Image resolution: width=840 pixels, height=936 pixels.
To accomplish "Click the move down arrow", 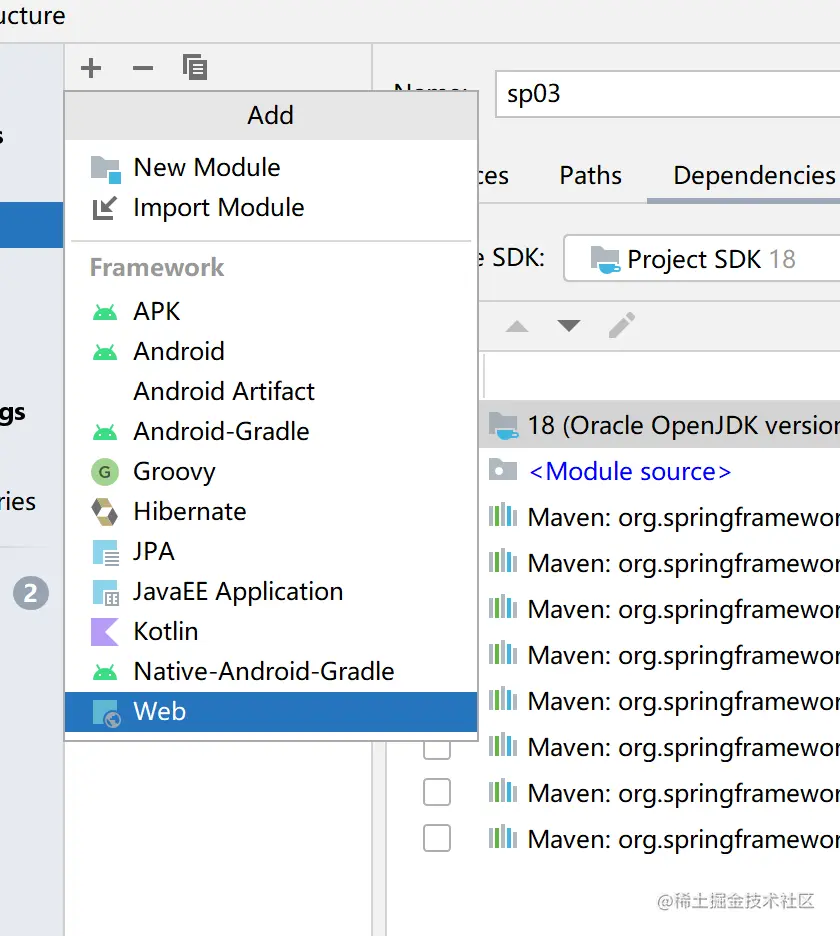I will pos(568,326).
